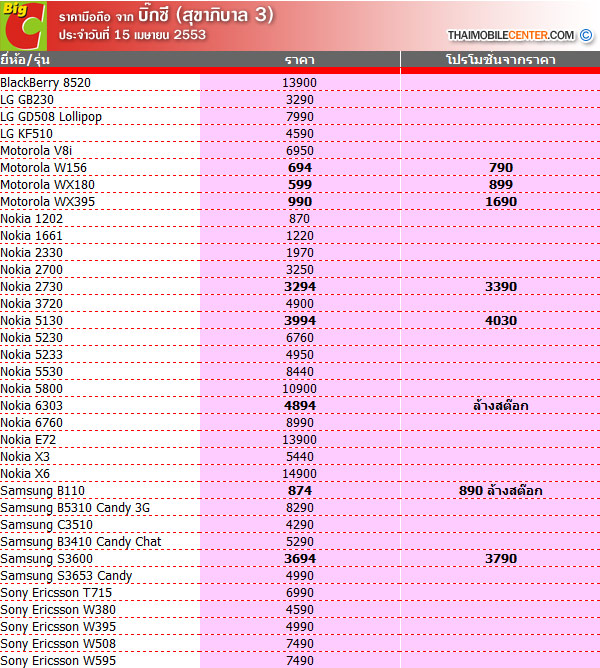Click the price 8290
This screenshot has width=600, height=668.
300,509
